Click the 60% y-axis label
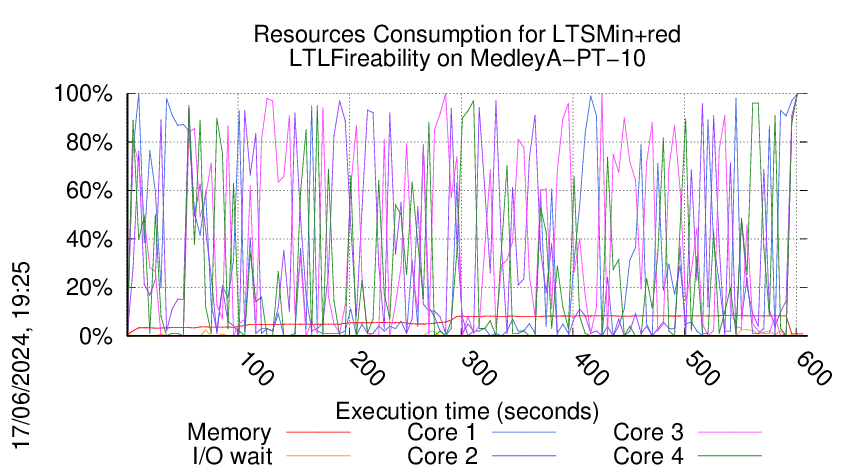Screen dimensions: 850x475 pos(89,191)
